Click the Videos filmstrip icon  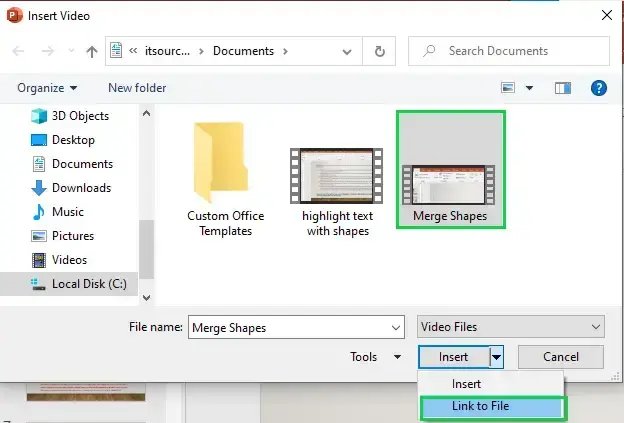point(39,260)
